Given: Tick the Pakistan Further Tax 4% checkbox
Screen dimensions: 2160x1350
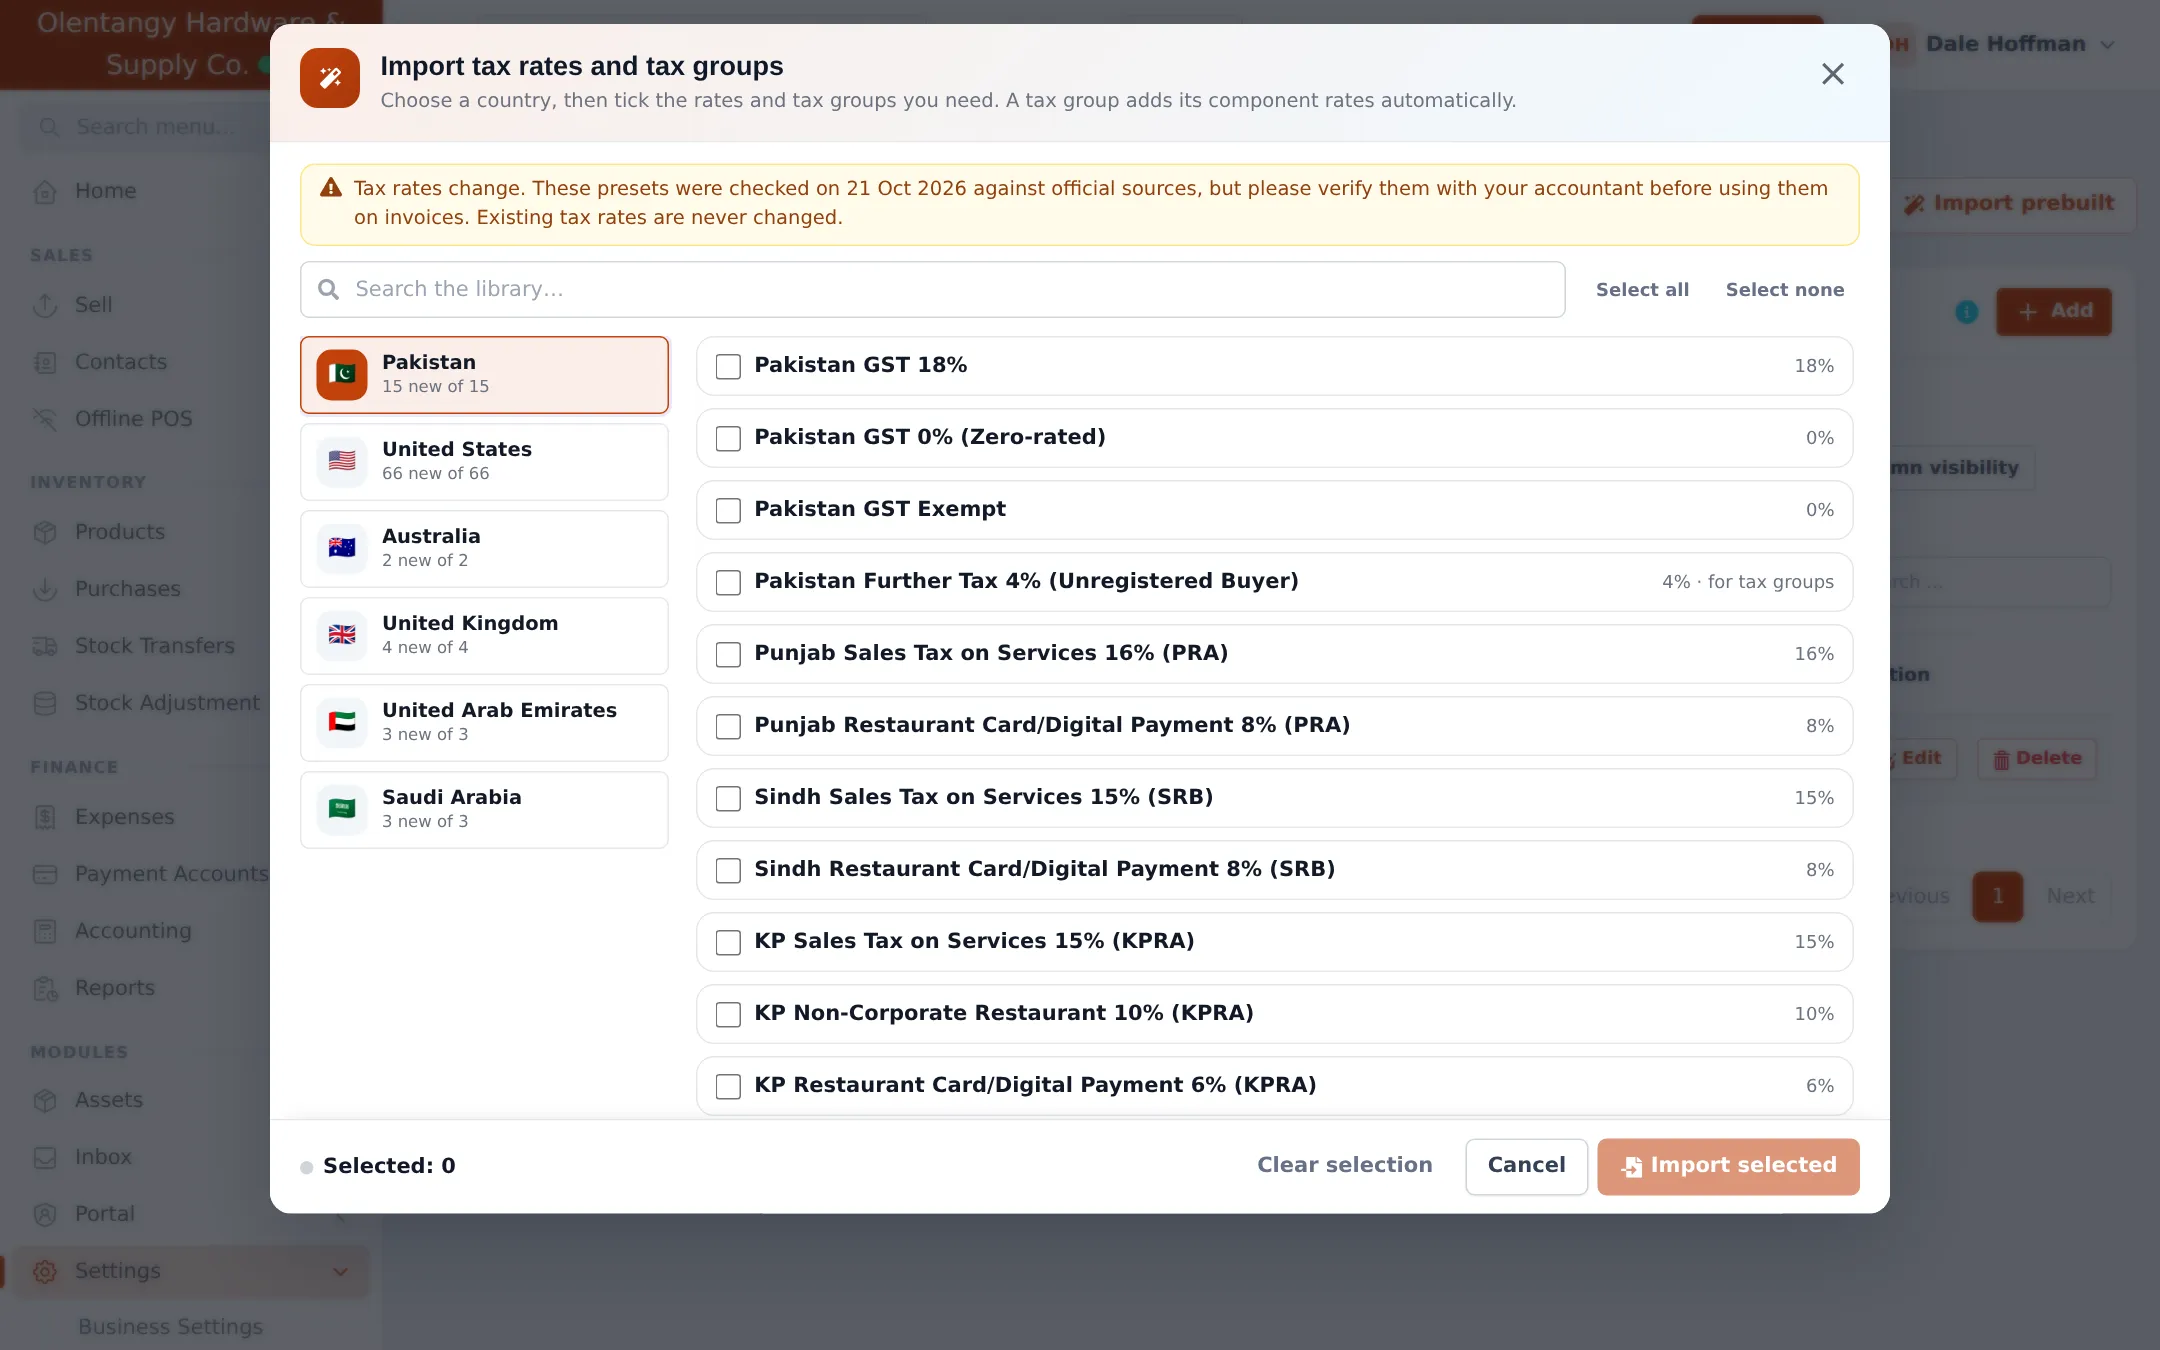Looking at the screenshot, I should (x=728, y=582).
